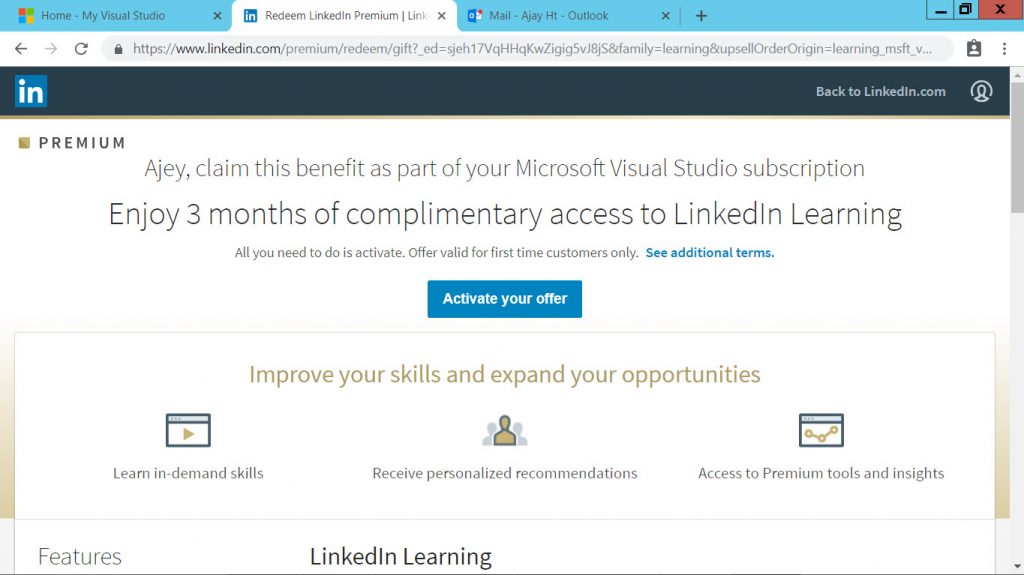Click the address bar URL field
Screen dimensions: 1024x575
click(532, 49)
